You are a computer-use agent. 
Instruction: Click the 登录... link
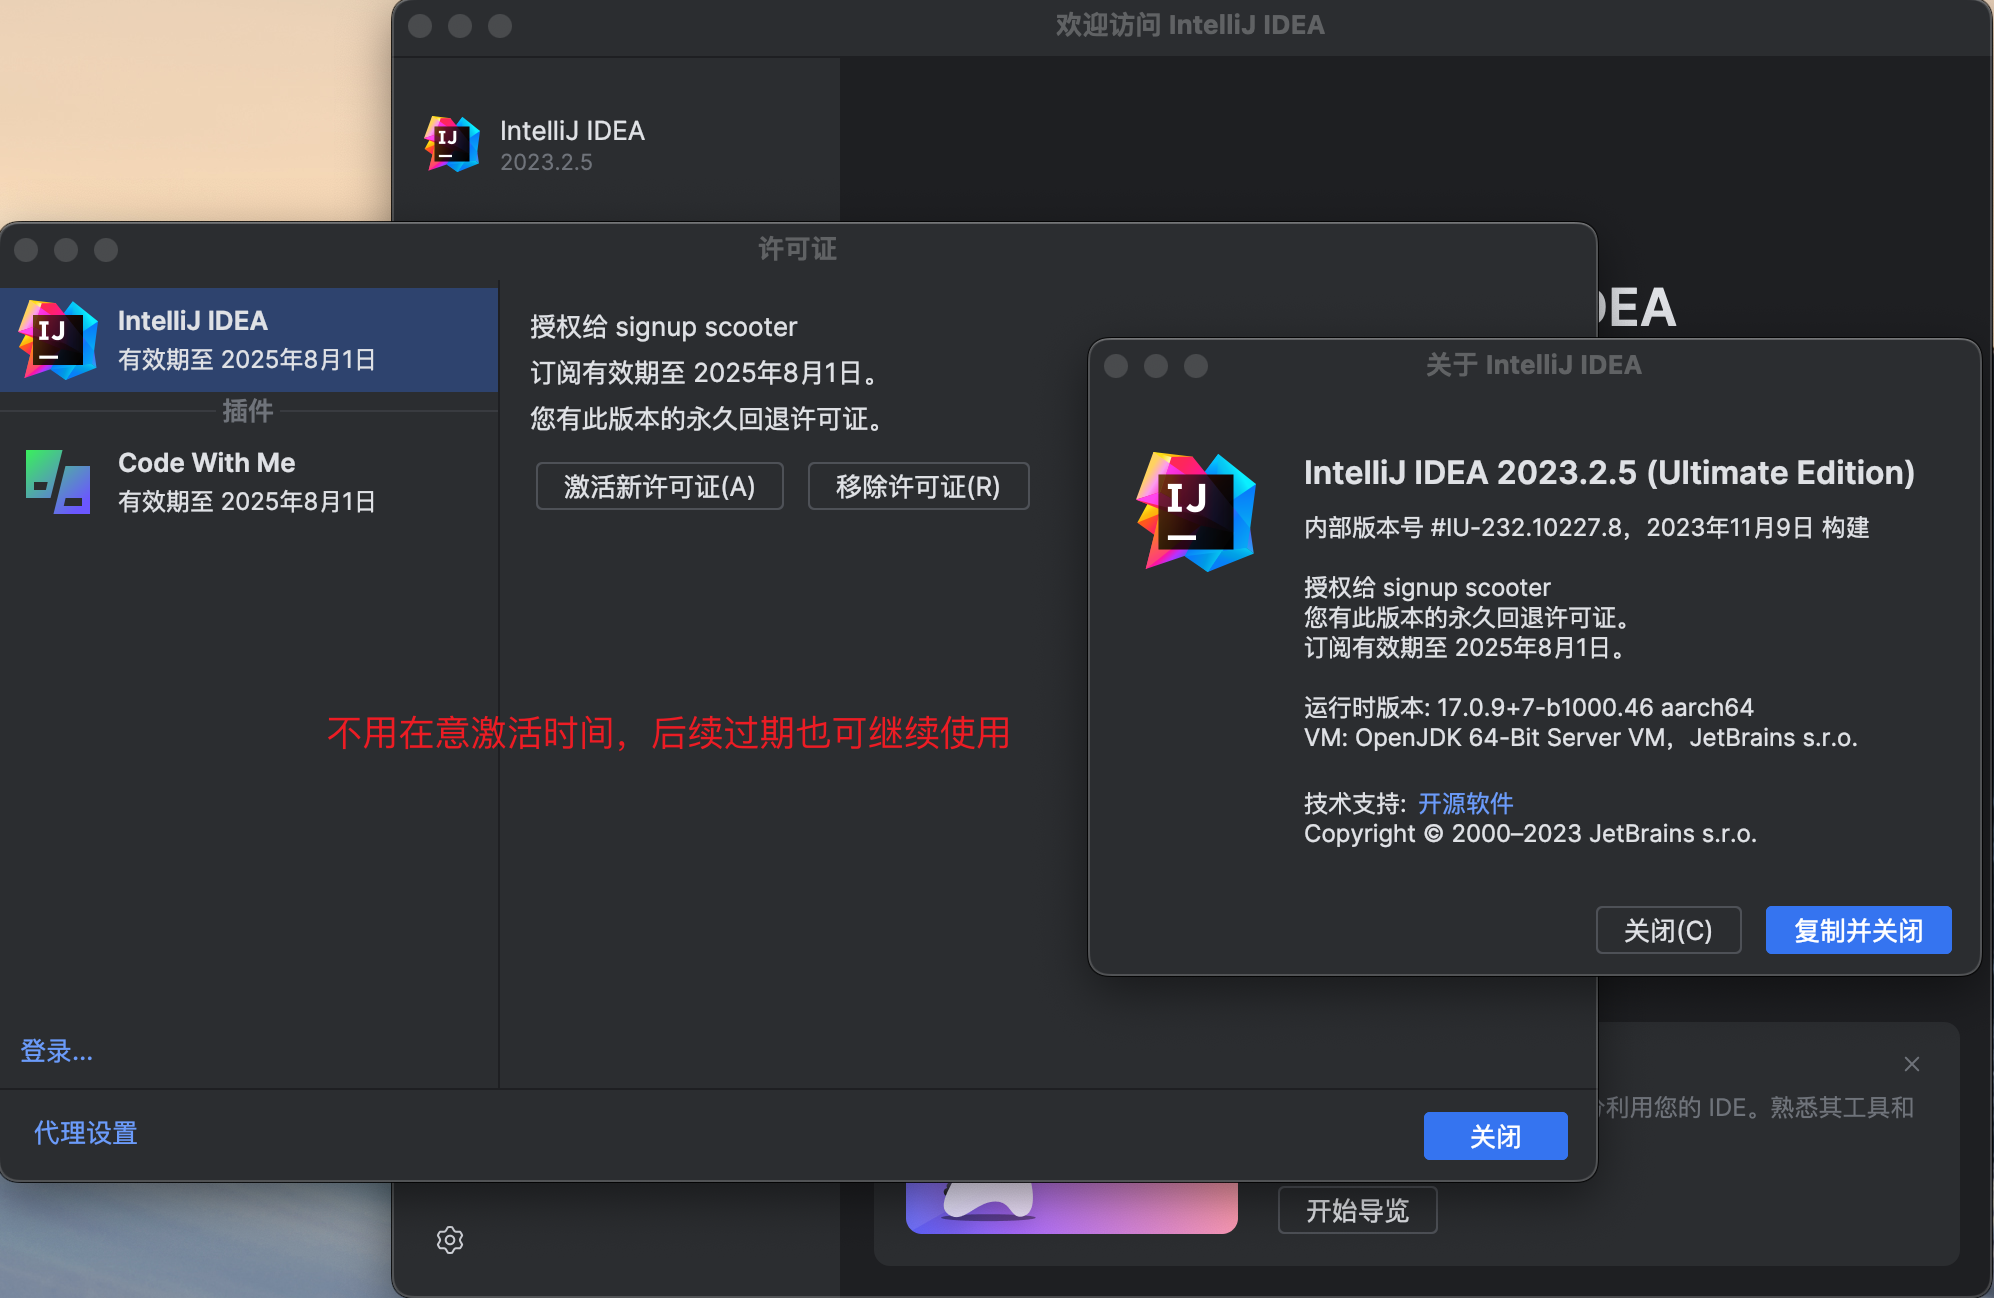point(57,1051)
